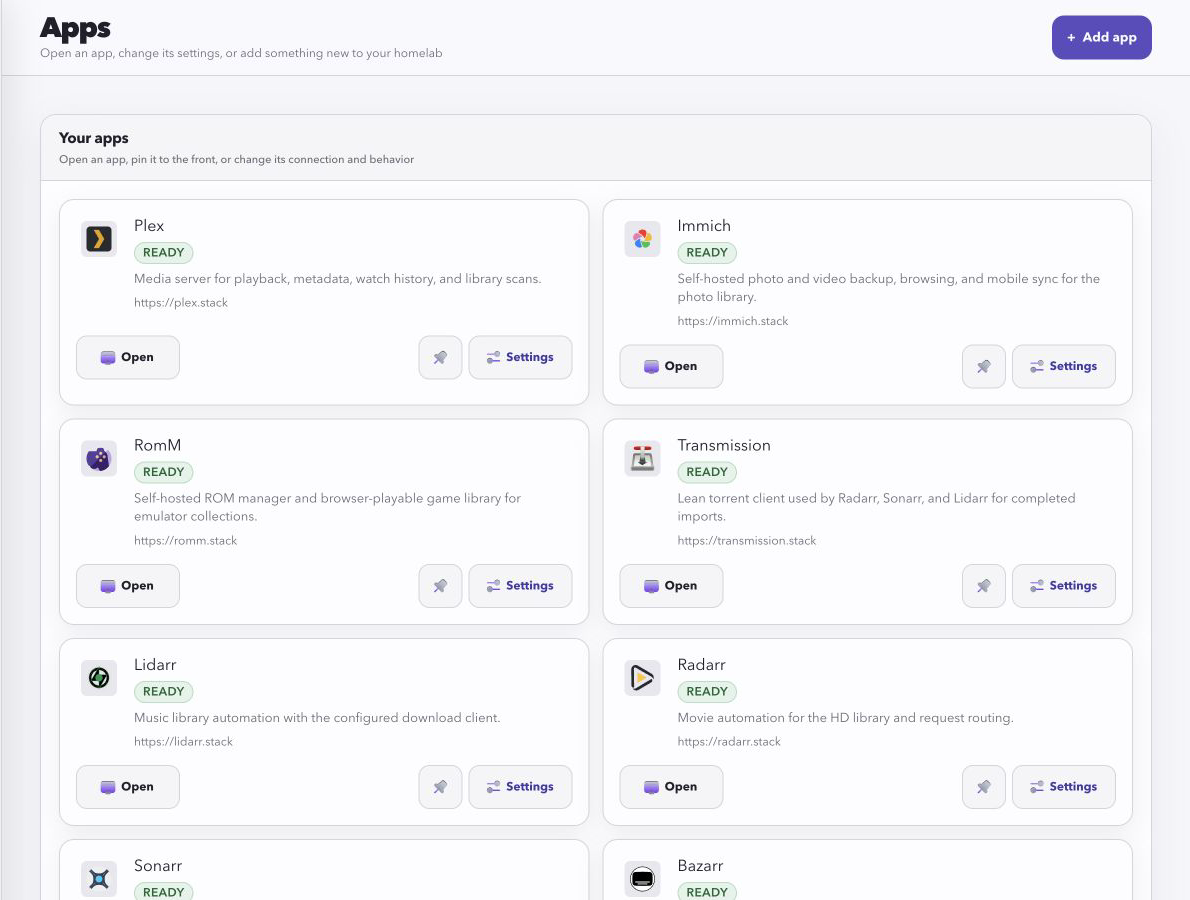Click the https://lidarr.stack URL
The height and width of the screenshot is (900, 1190).
tap(183, 741)
